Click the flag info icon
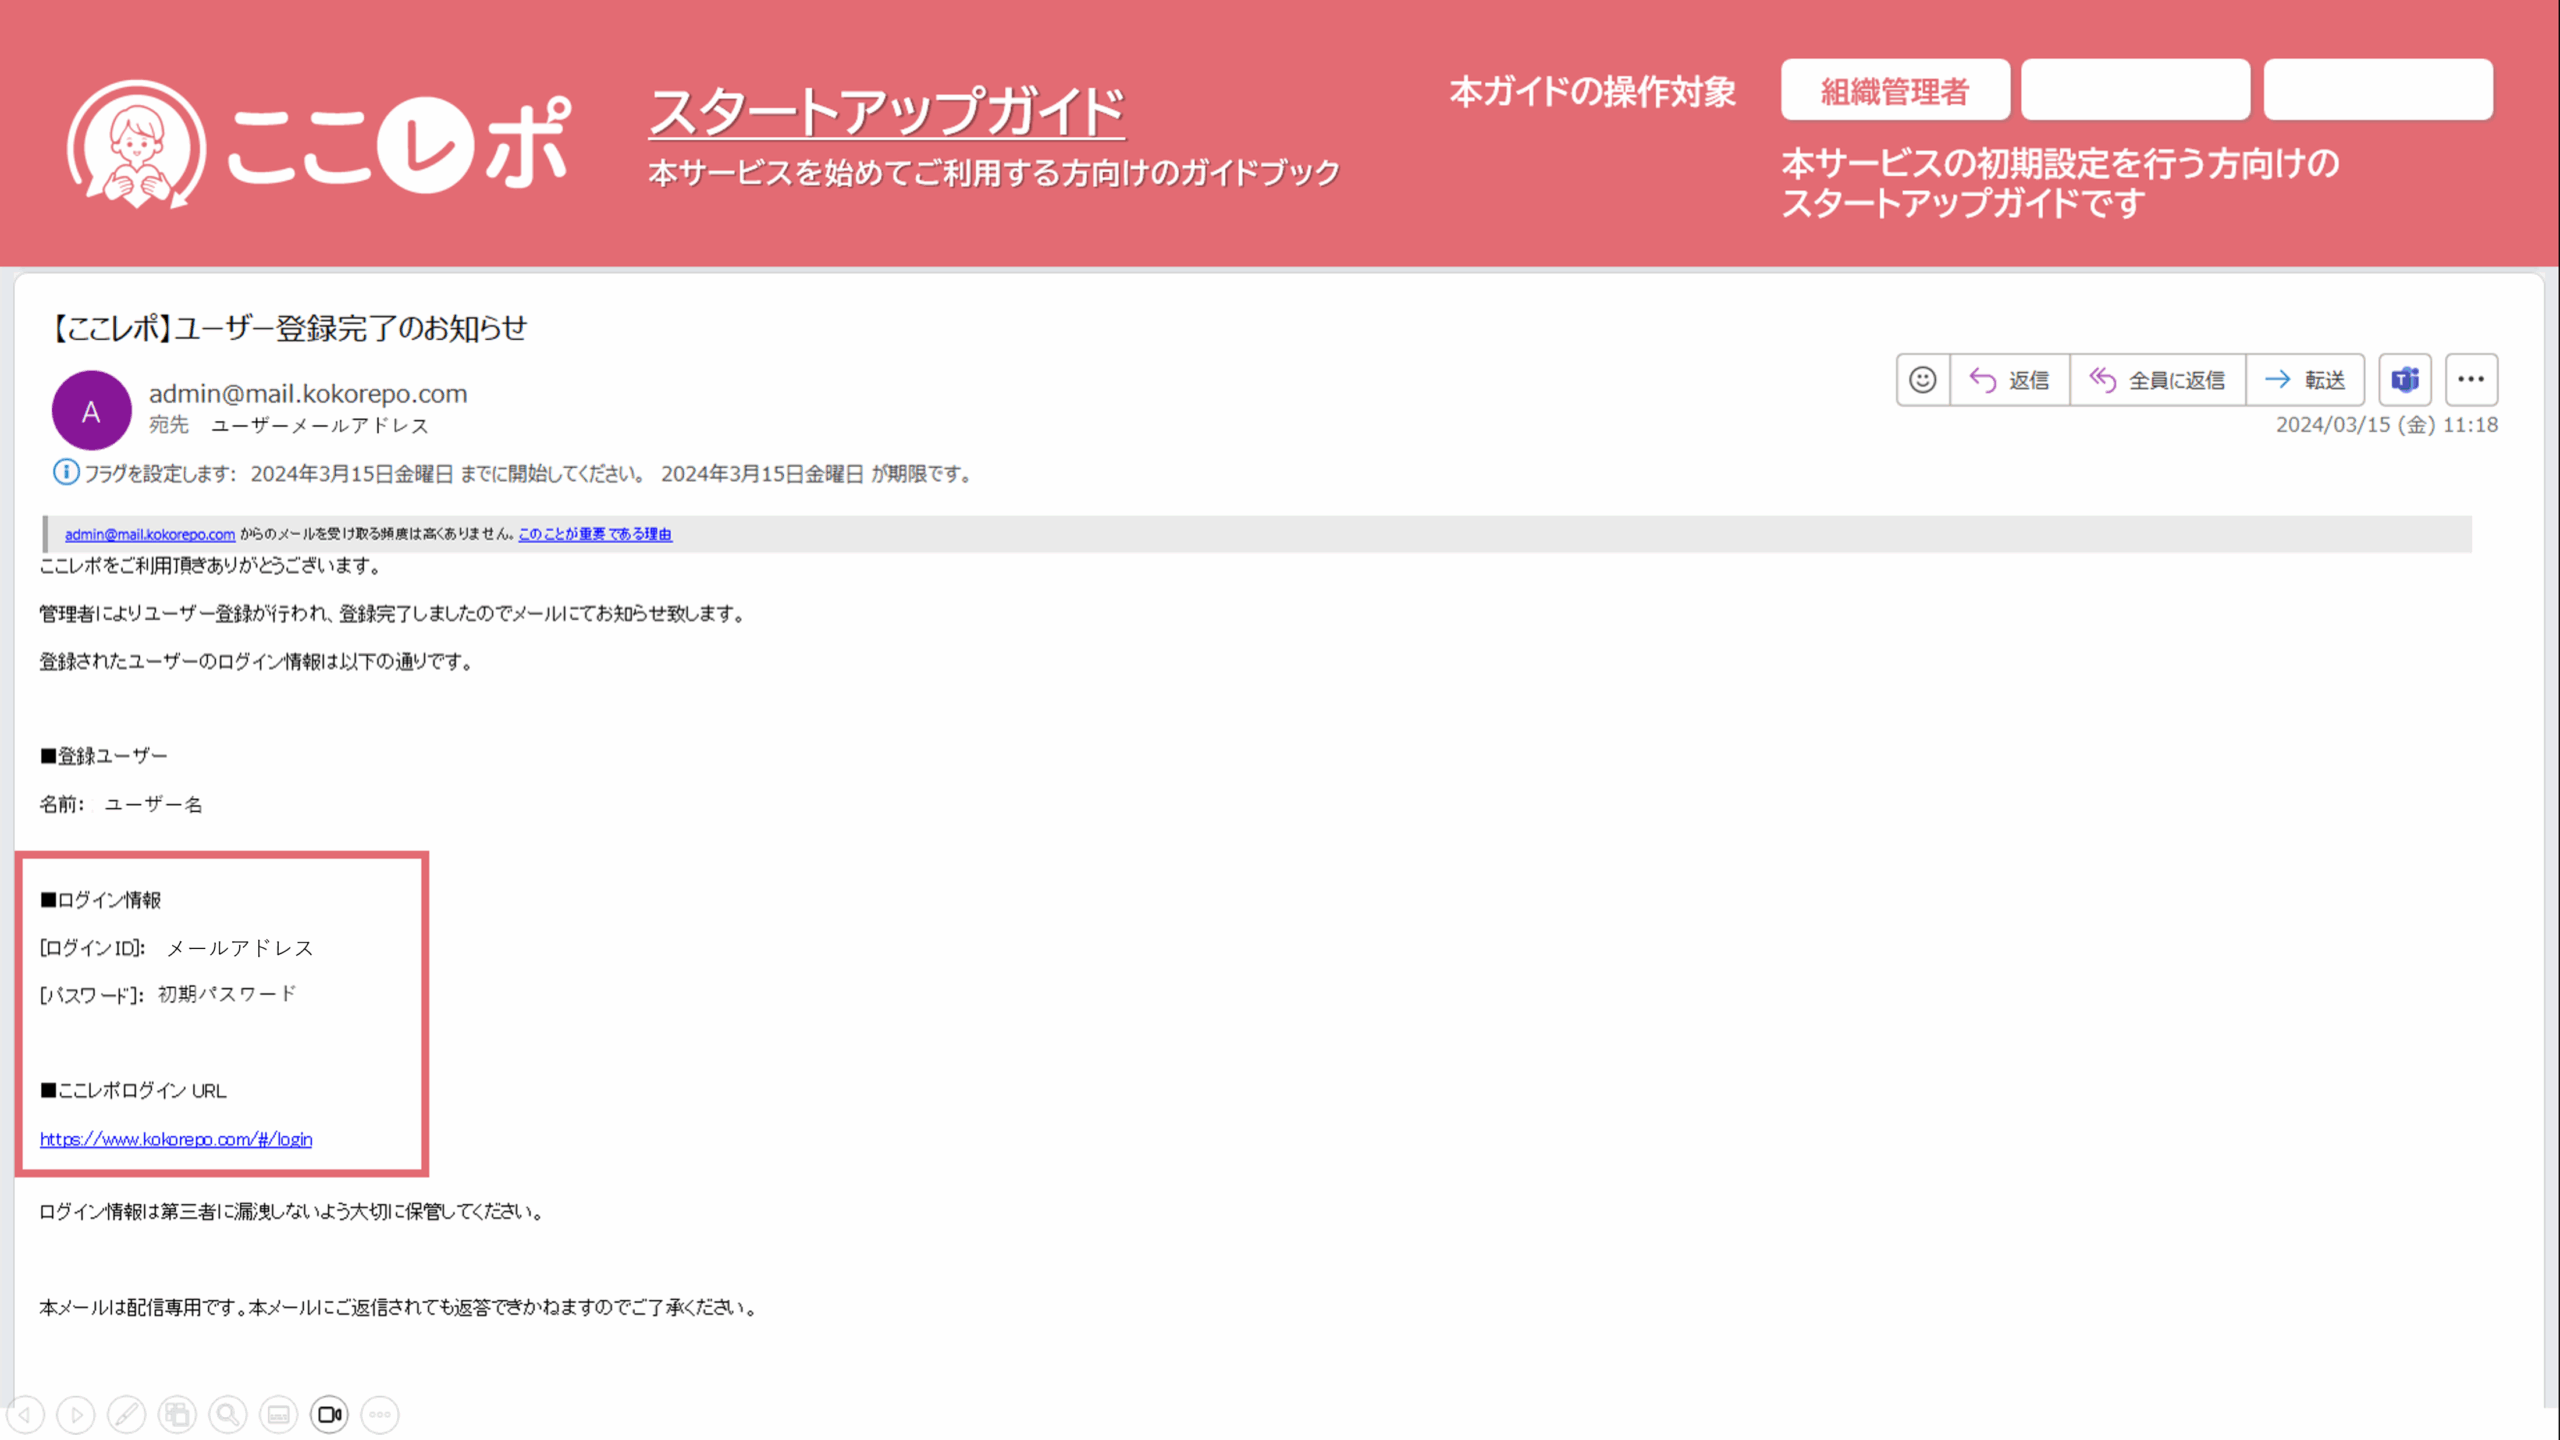The height and width of the screenshot is (1440, 2560). (66, 472)
